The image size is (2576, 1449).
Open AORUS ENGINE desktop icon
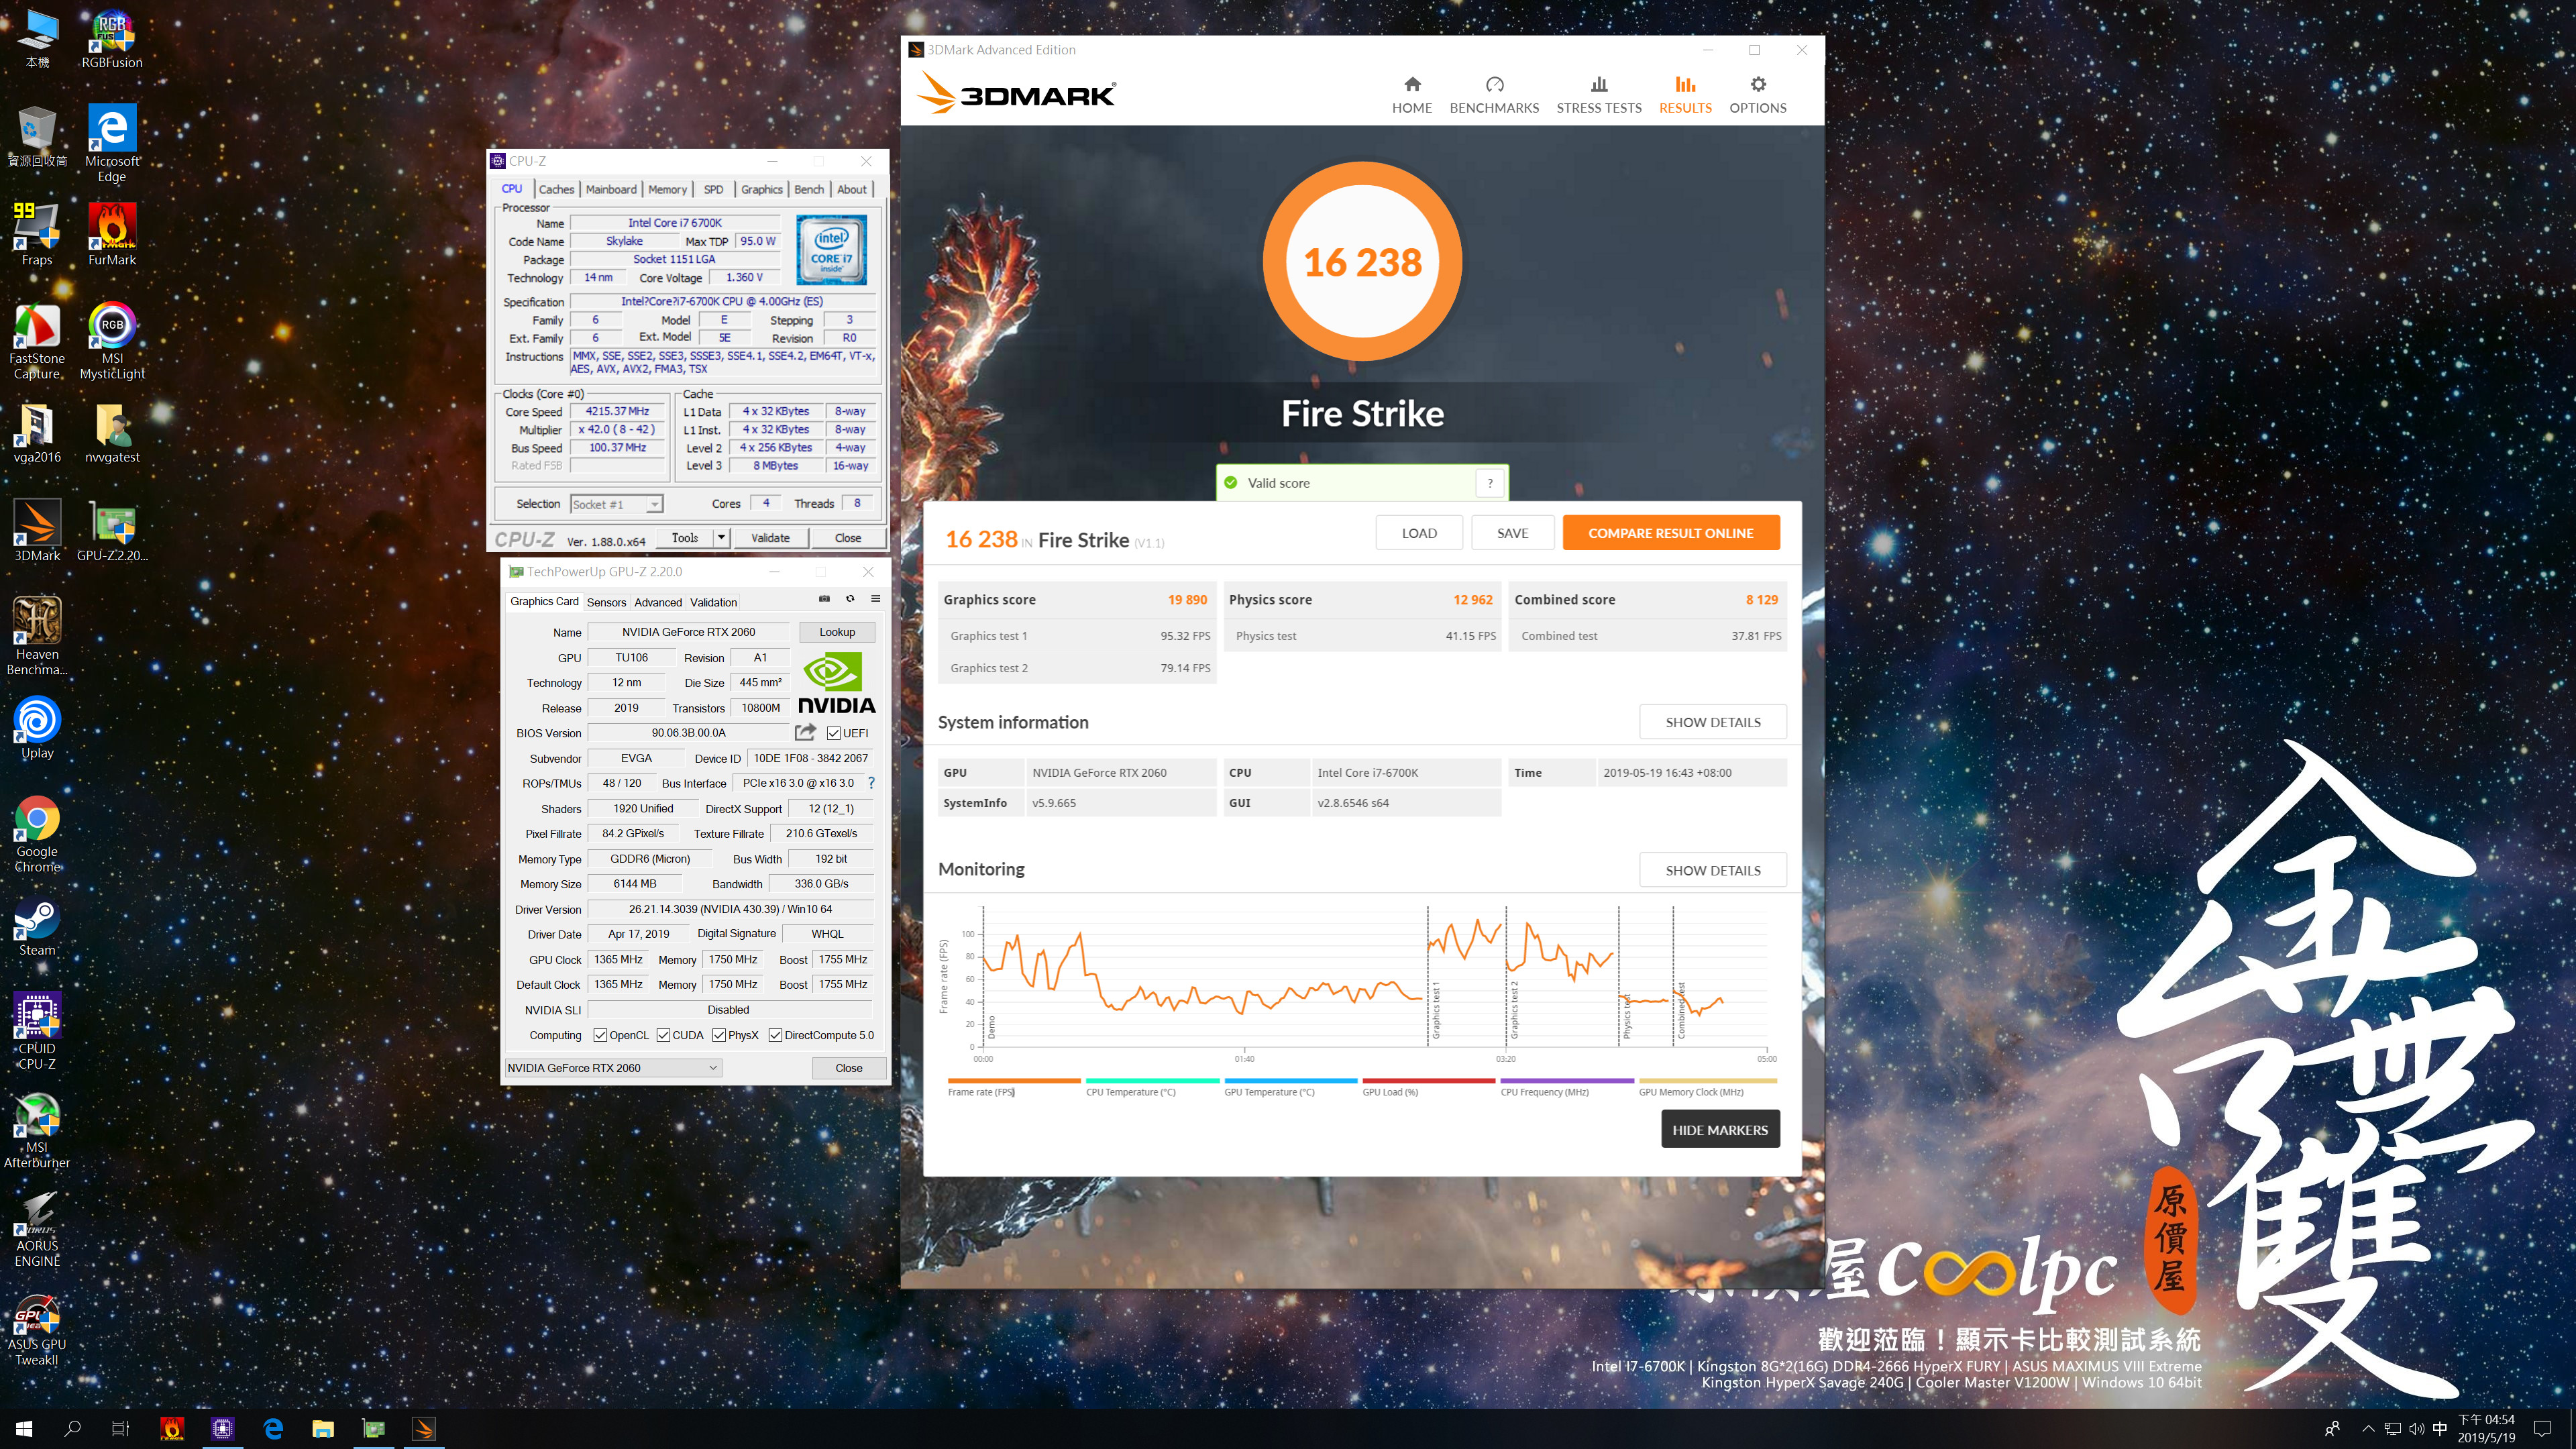[37, 1229]
